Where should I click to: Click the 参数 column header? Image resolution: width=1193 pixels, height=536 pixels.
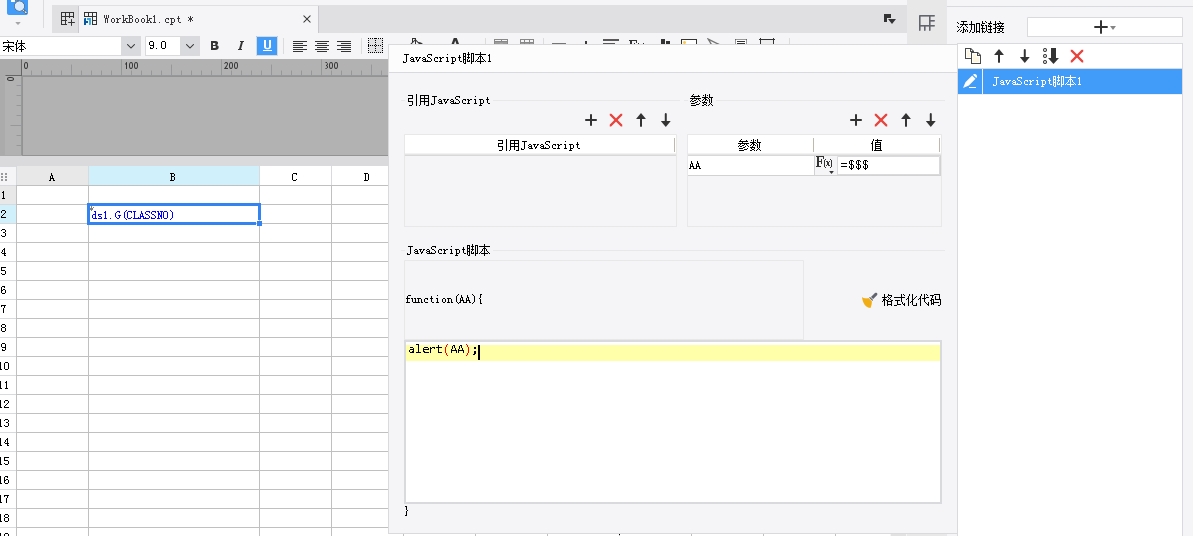[x=750, y=145]
